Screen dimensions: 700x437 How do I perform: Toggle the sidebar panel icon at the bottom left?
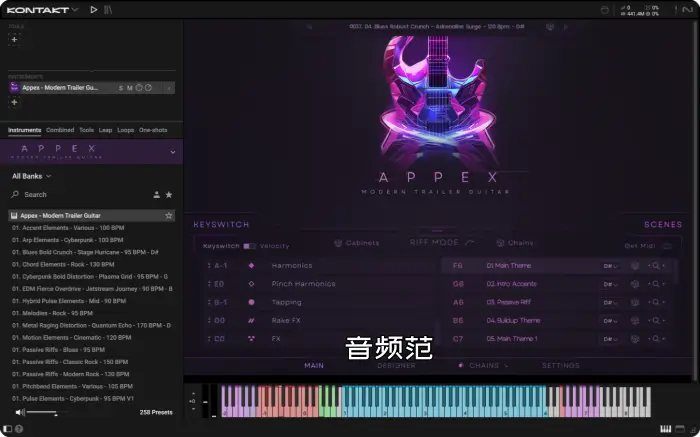[x=8, y=429]
